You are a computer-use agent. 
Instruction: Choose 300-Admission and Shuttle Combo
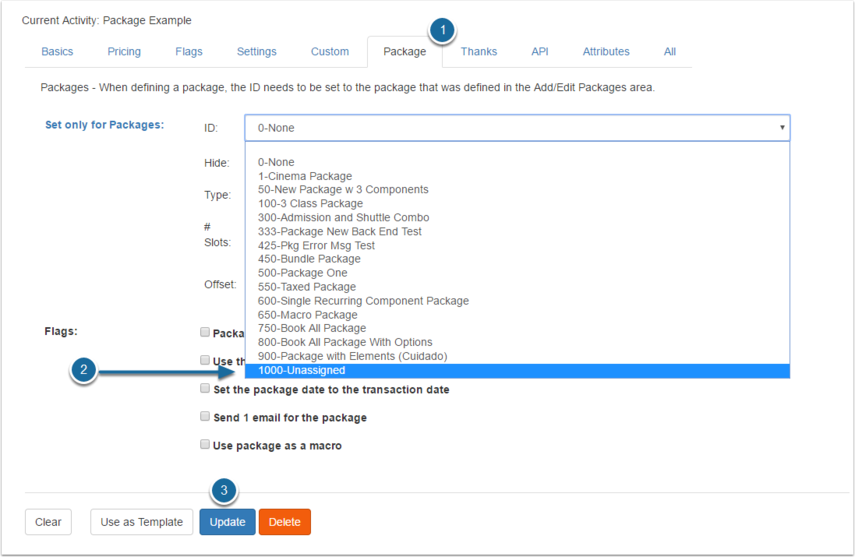[517, 217]
